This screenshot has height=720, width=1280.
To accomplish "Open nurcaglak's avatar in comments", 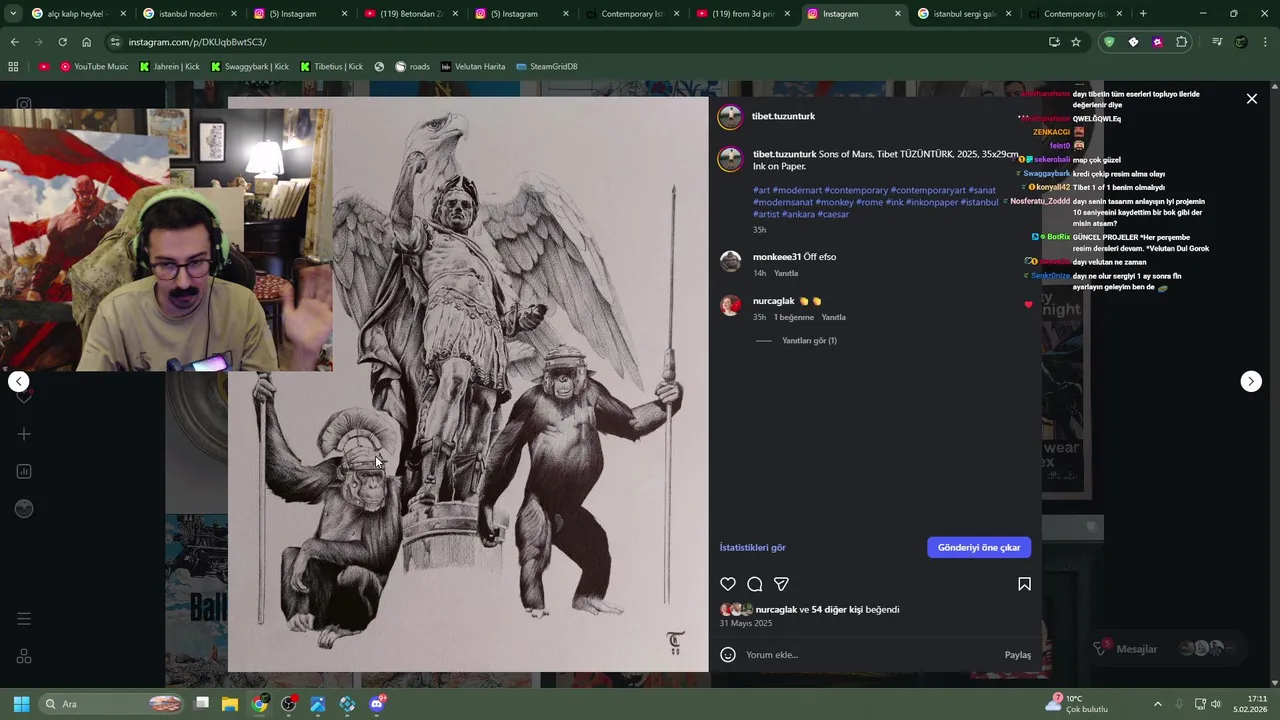I will point(731,305).
